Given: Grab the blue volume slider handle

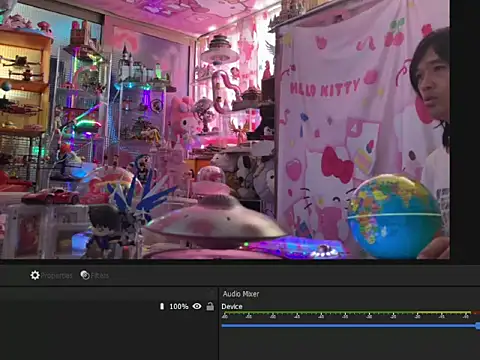Looking at the screenshot, I should click(x=478, y=326).
